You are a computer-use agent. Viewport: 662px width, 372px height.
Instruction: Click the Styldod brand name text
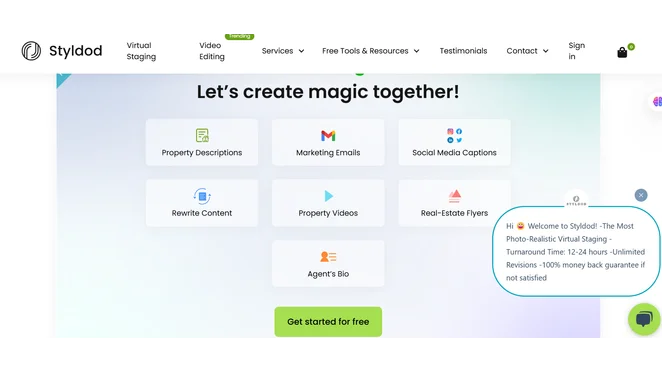[x=76, y=51]
